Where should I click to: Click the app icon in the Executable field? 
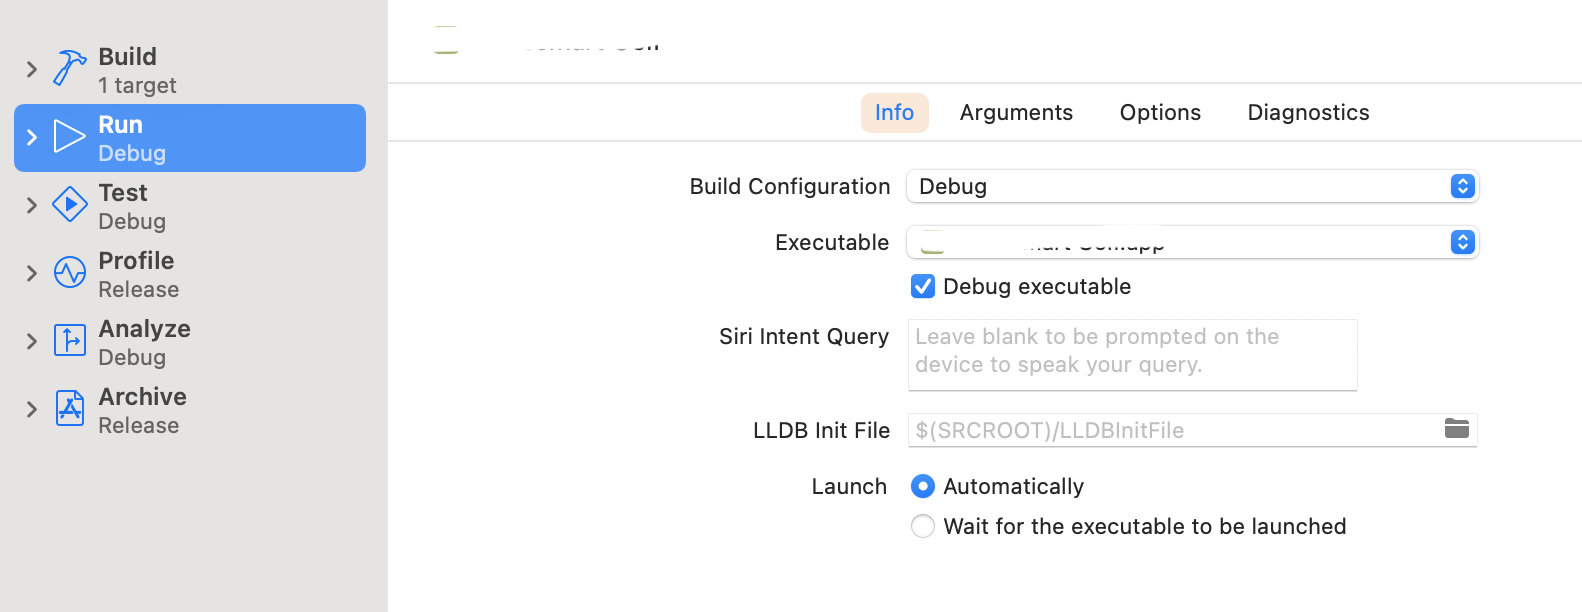(x=932, y=242)
